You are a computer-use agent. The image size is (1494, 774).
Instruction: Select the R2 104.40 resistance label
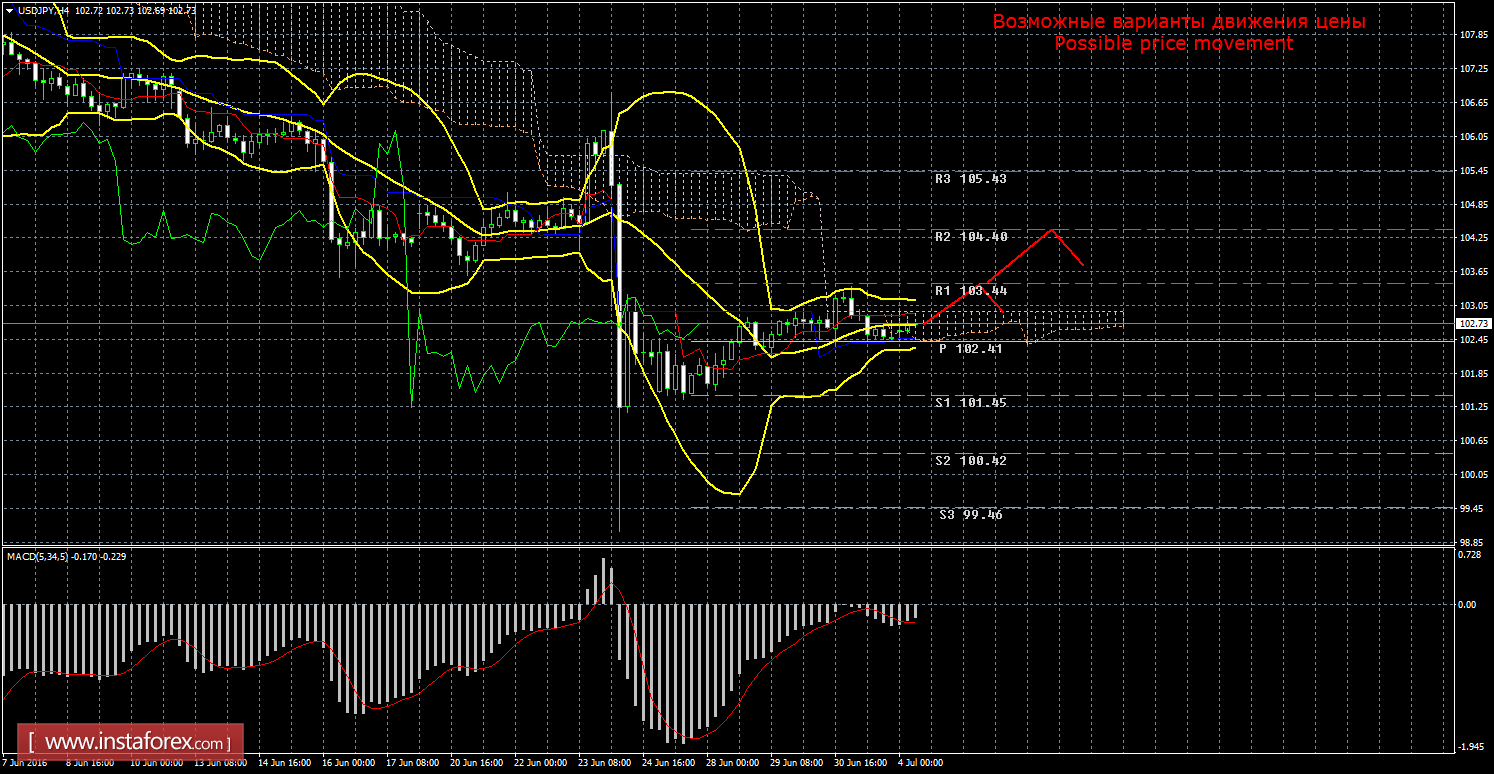click(970, 237)
